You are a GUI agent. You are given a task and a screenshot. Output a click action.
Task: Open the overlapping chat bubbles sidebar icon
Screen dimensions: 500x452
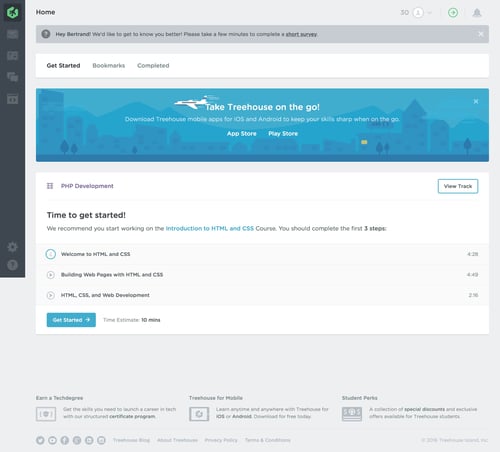tap(13, 77)
